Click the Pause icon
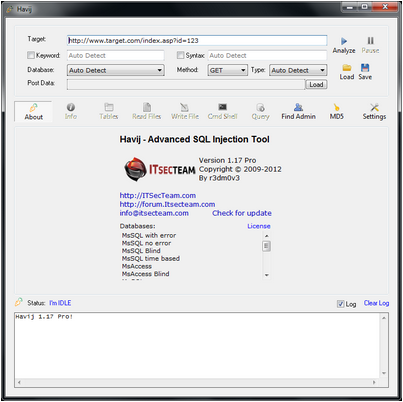403x402 pixels. pos(370,41)
